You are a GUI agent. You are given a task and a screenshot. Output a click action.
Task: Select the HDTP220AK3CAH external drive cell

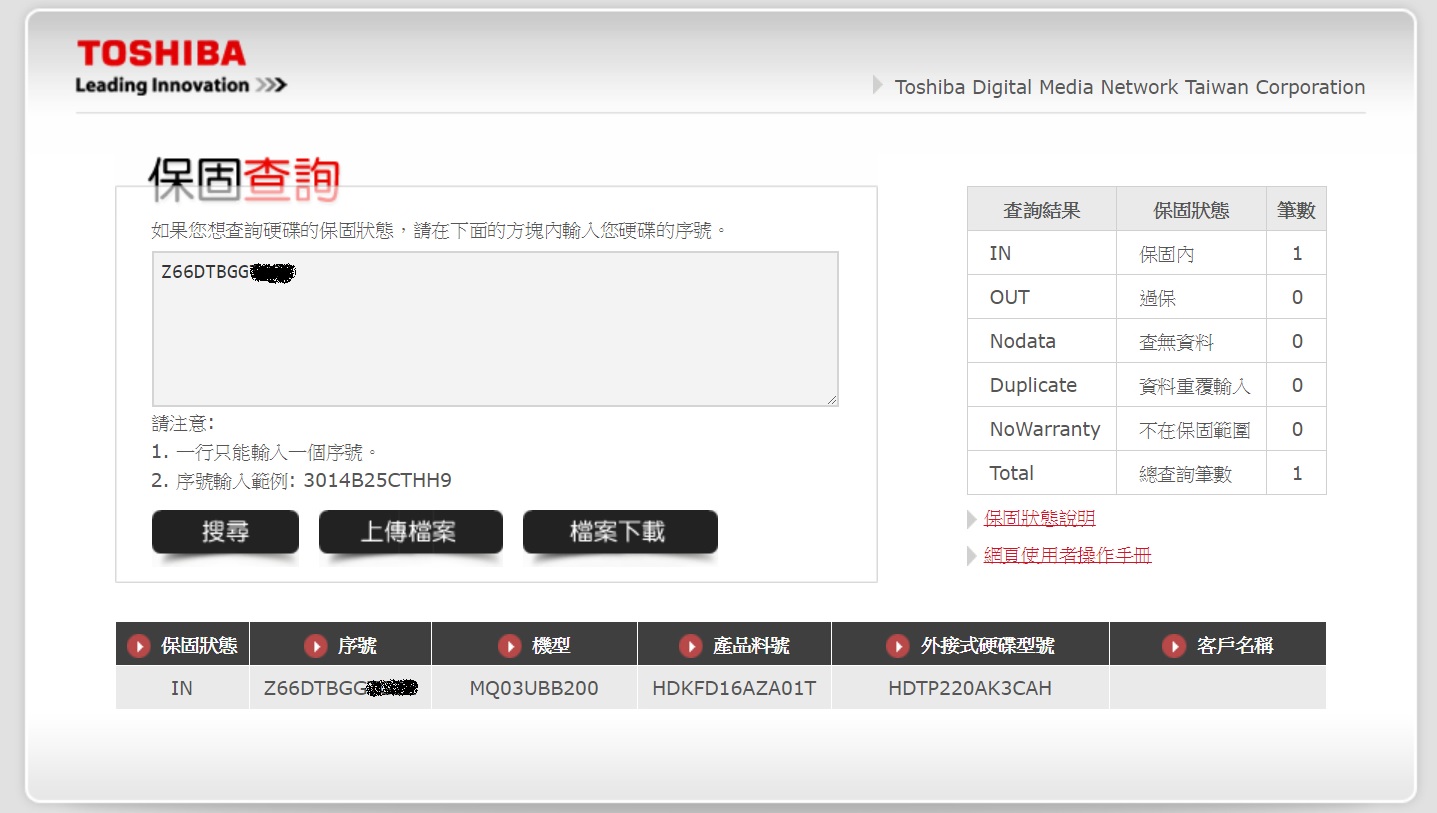pyautogui.click(x=970, y=688)
